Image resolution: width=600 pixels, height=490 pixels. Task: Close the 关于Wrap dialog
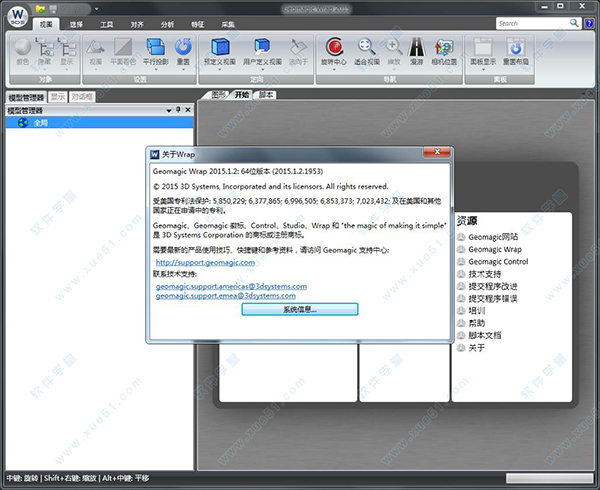(x=437, y=152)
